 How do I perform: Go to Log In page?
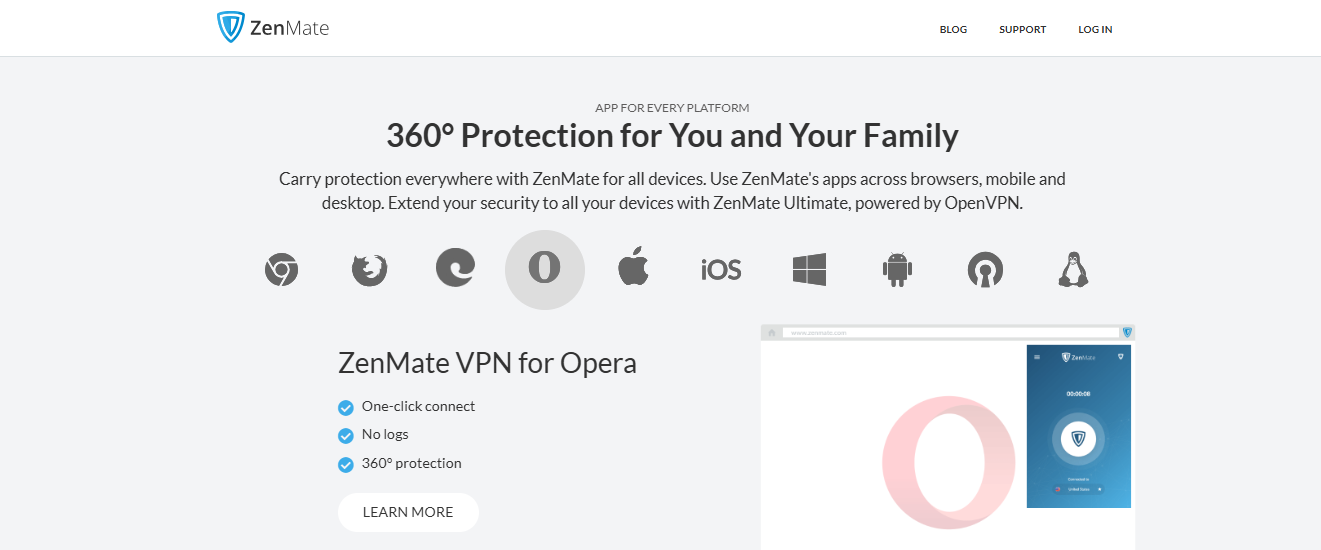1095,29
